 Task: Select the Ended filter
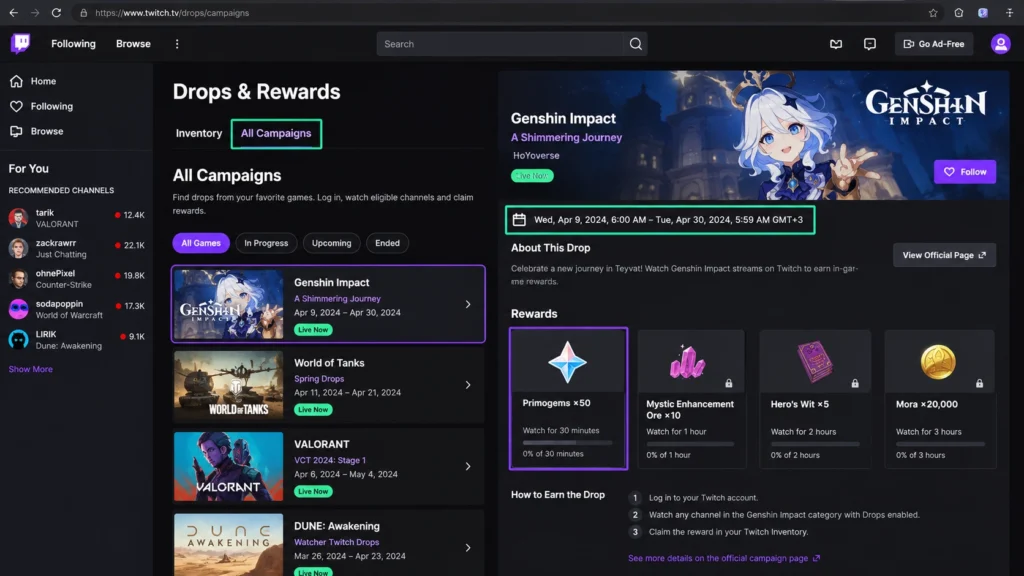(x=387, y=243)
